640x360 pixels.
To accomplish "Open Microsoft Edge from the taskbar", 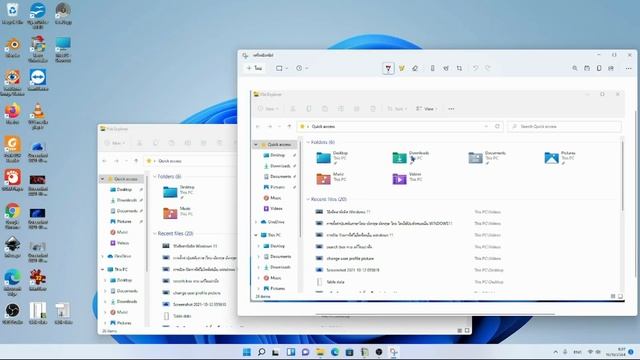I will click(335, 352).
